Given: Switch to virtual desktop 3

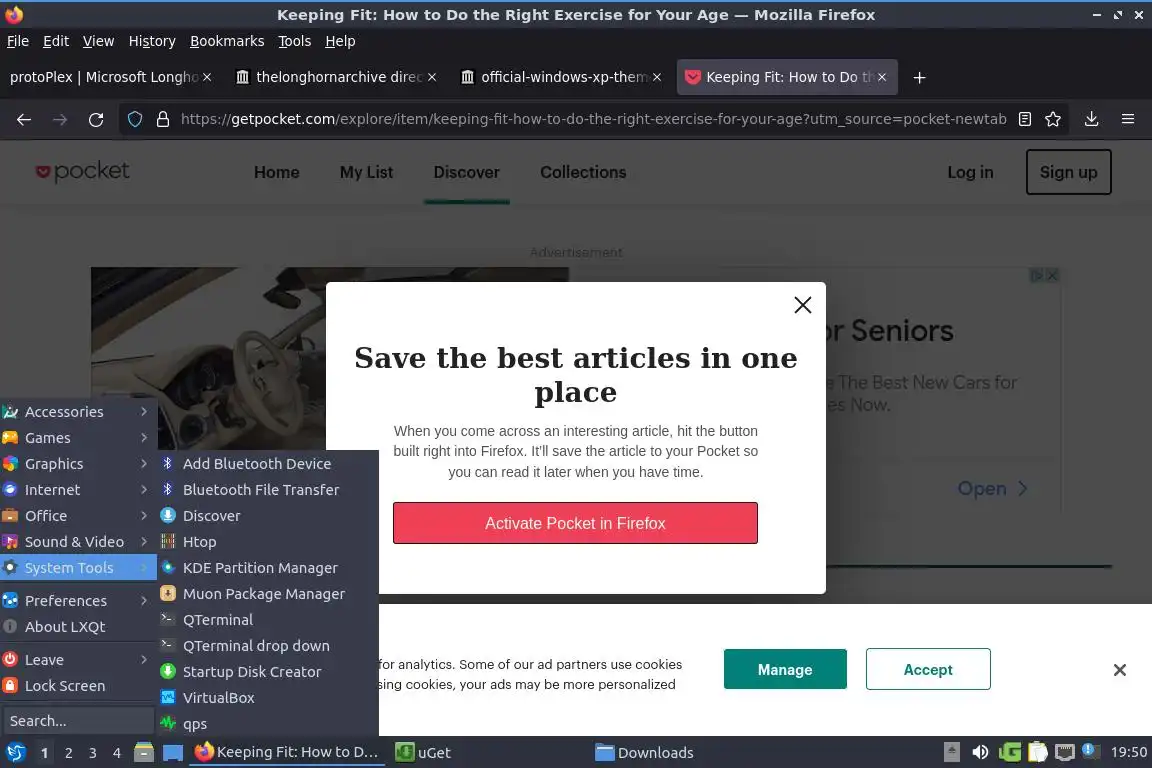Looking at the screenshot, I should [93, 753].
